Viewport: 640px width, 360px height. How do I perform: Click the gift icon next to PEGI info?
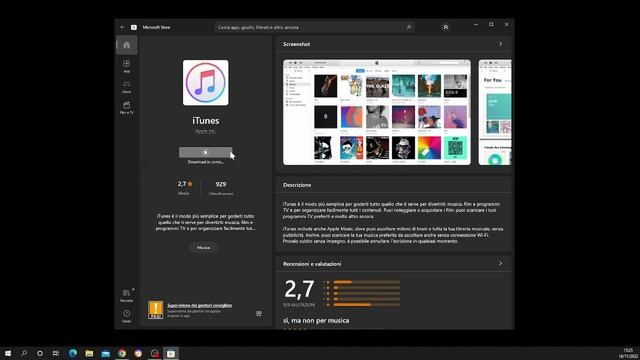pyautogui.click(x=259, y=313)
